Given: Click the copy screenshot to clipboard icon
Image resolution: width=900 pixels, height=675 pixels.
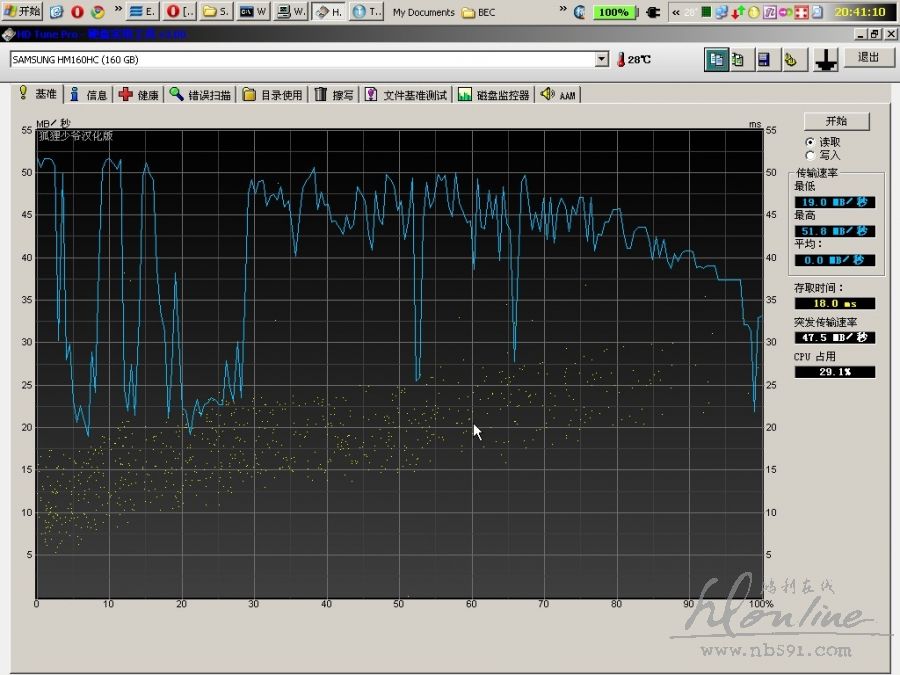Looking at the screenshot, I should pos(738,60).
